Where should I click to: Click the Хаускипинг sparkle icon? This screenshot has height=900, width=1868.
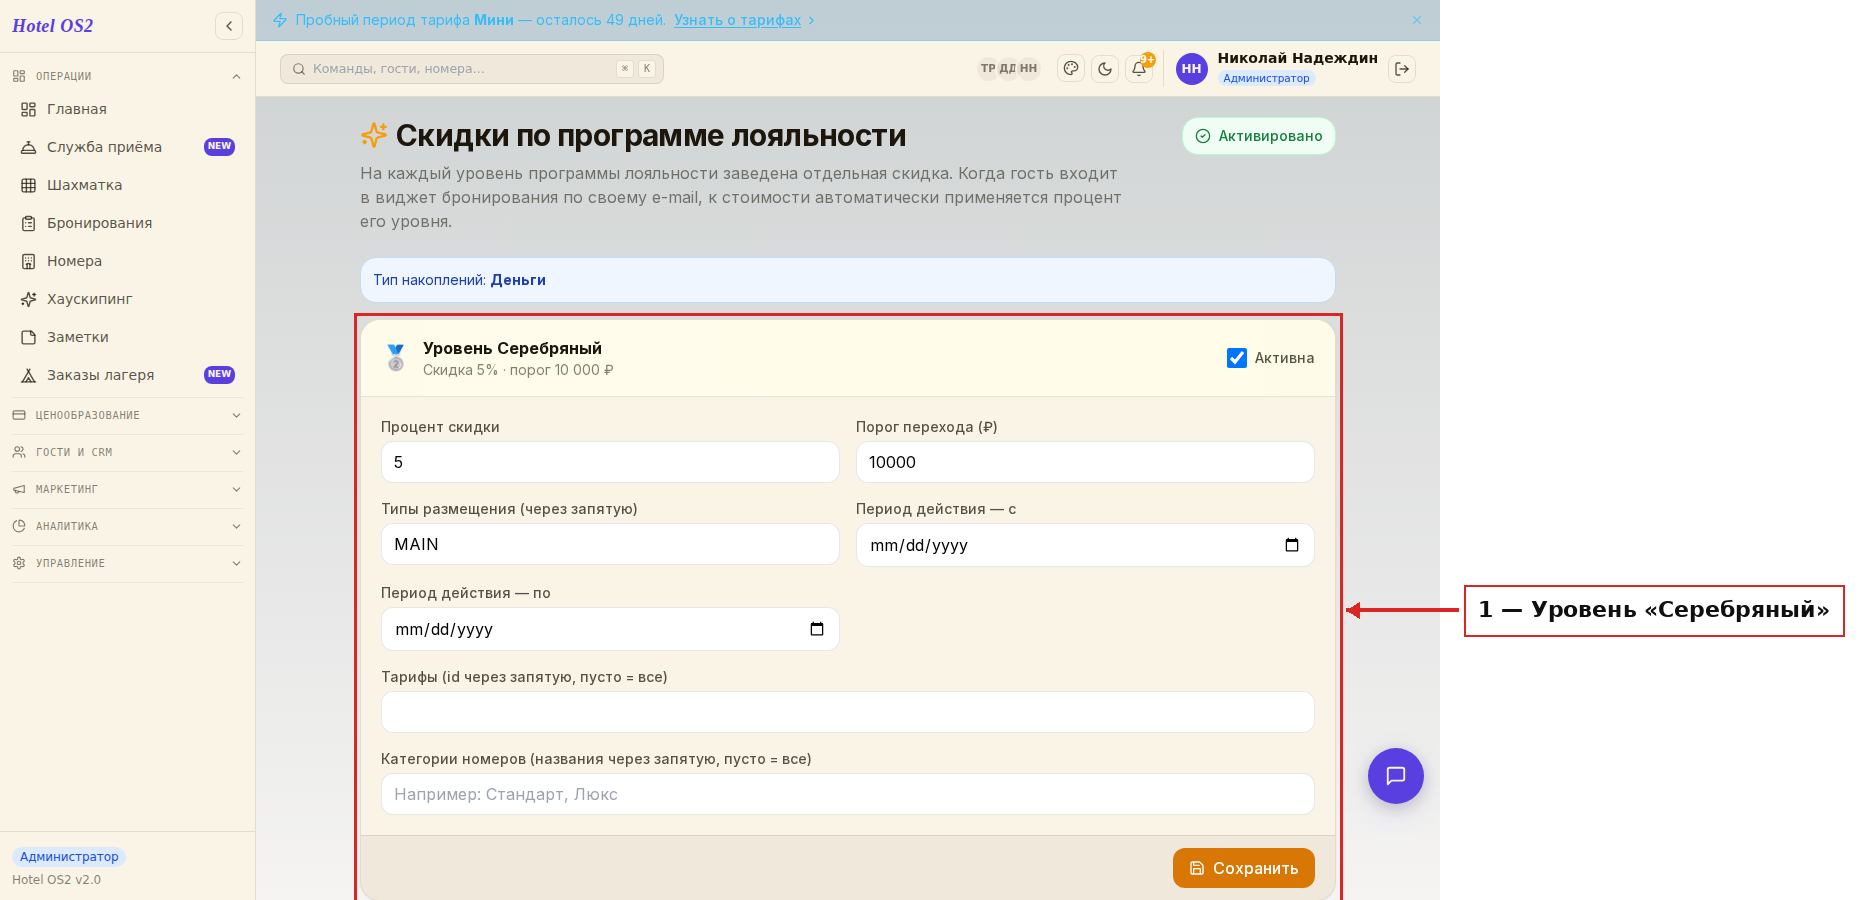coord(29,299)
